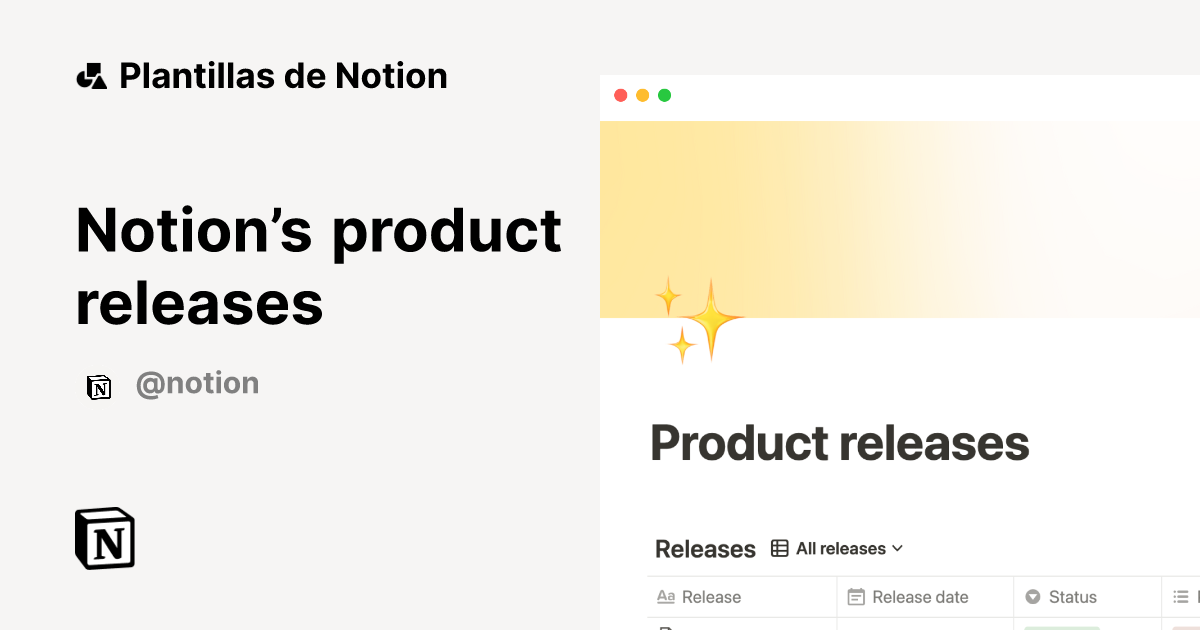The height and width of the screenshot is (630, 1200).
Task: Click the table view icon beside All releases
Action: pos(778,548)
